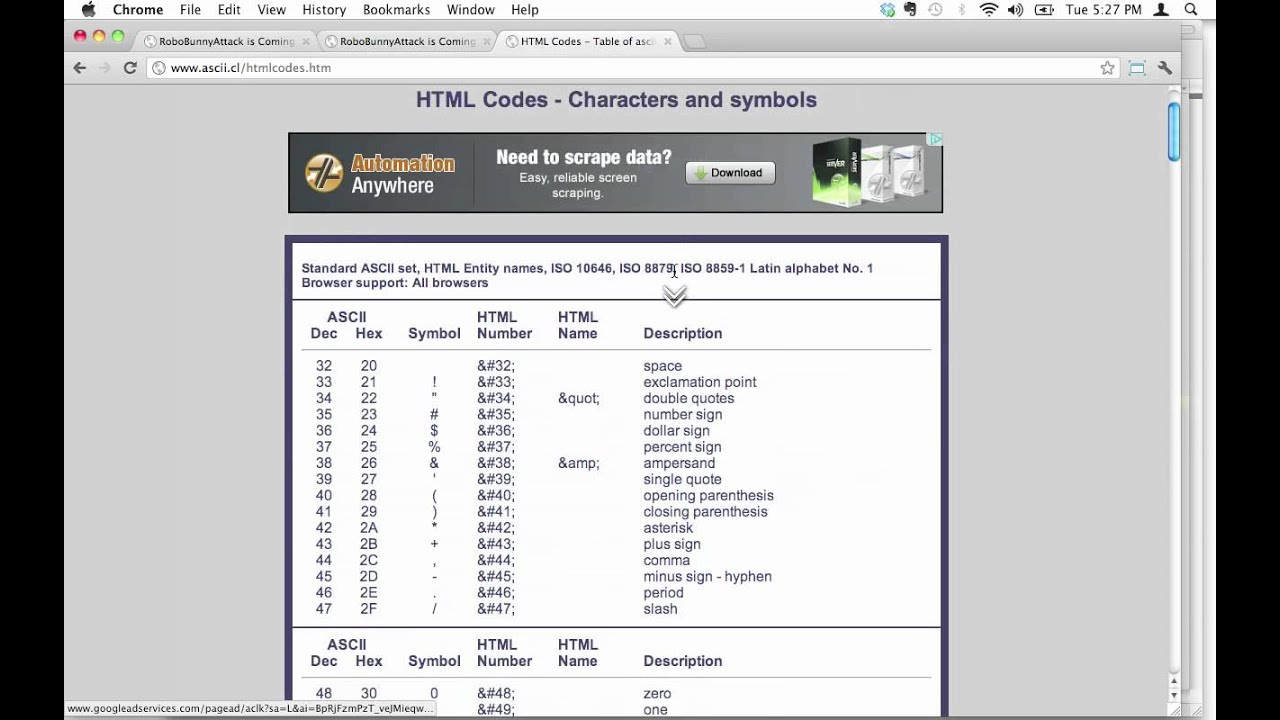Click the '&quot;' HTML name cell

click(579, 398)
